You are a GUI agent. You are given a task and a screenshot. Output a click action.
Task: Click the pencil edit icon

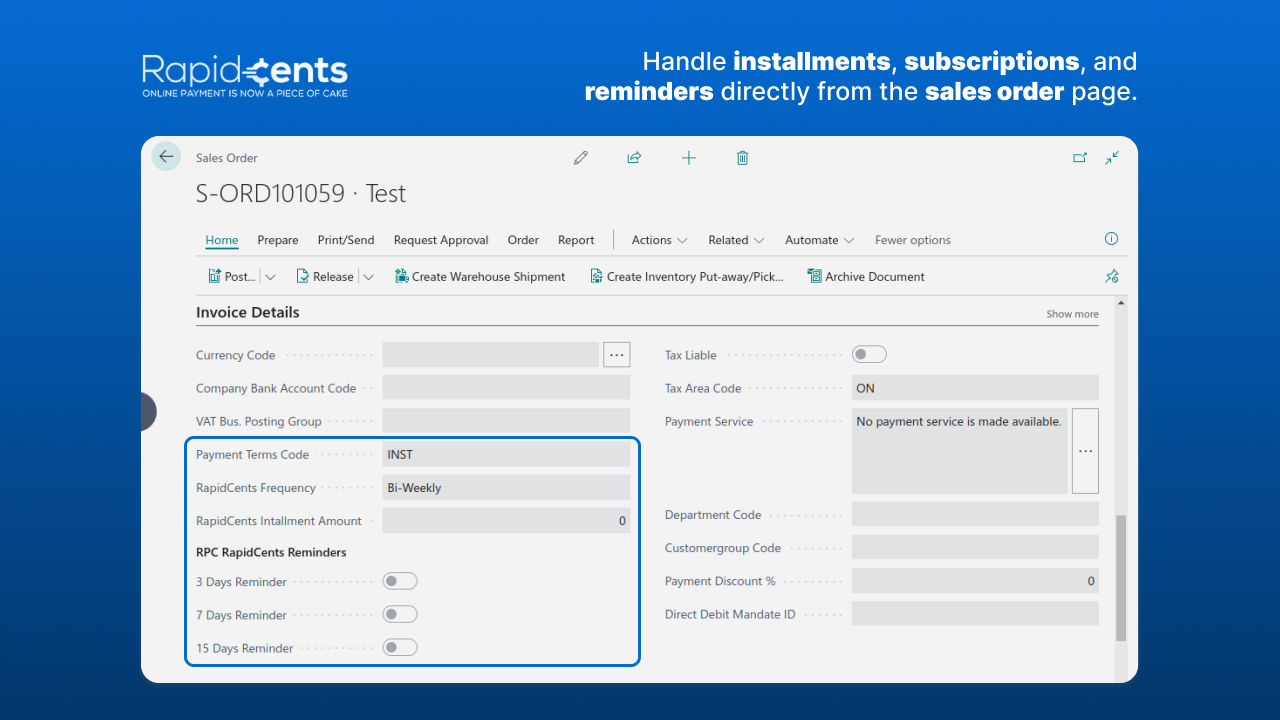point(581,158)
